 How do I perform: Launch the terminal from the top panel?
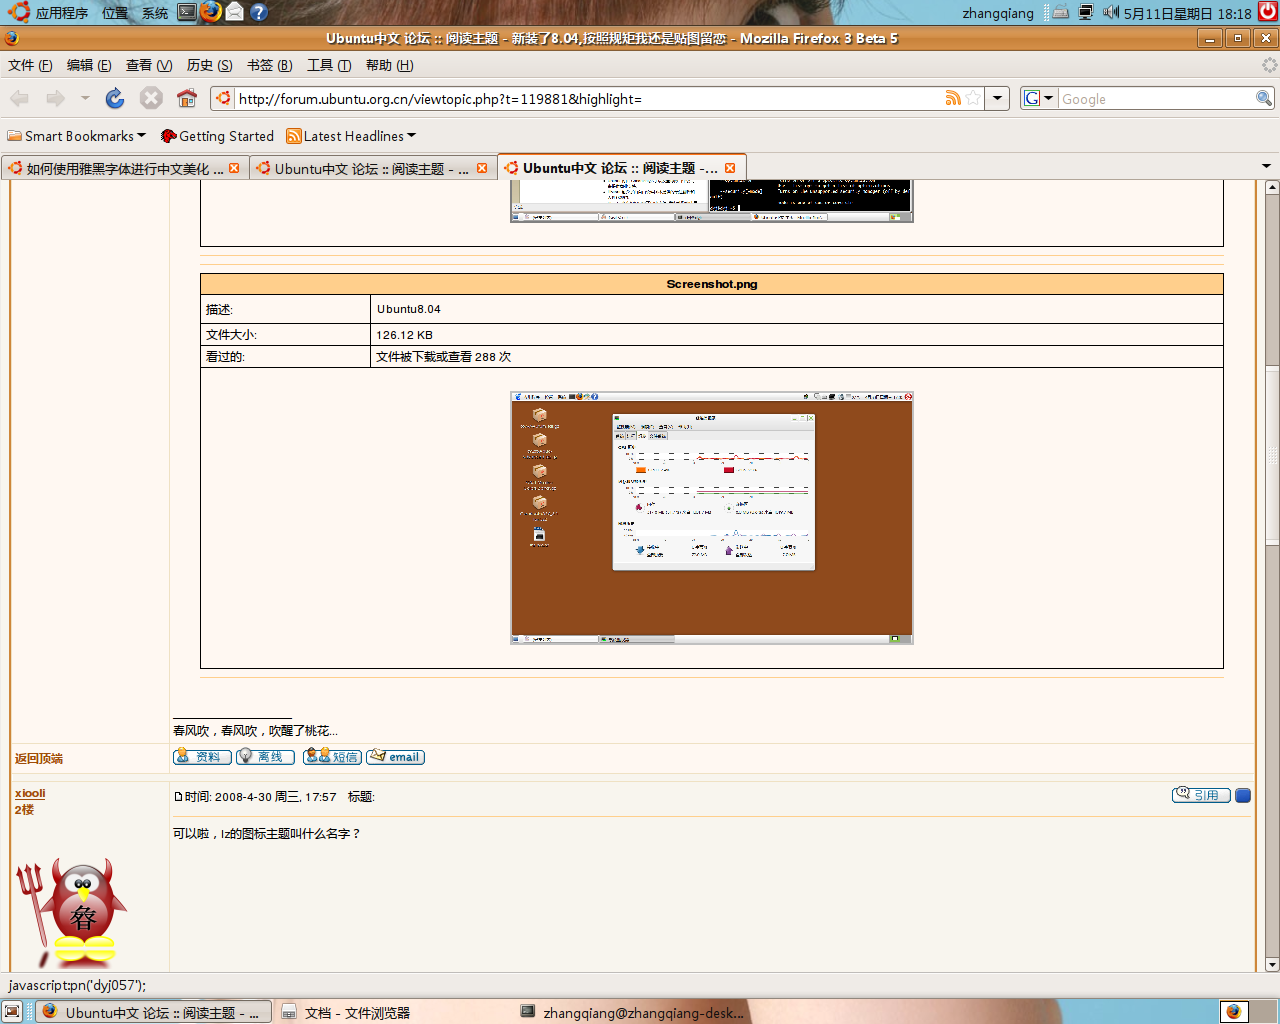(x=187, y=12)
